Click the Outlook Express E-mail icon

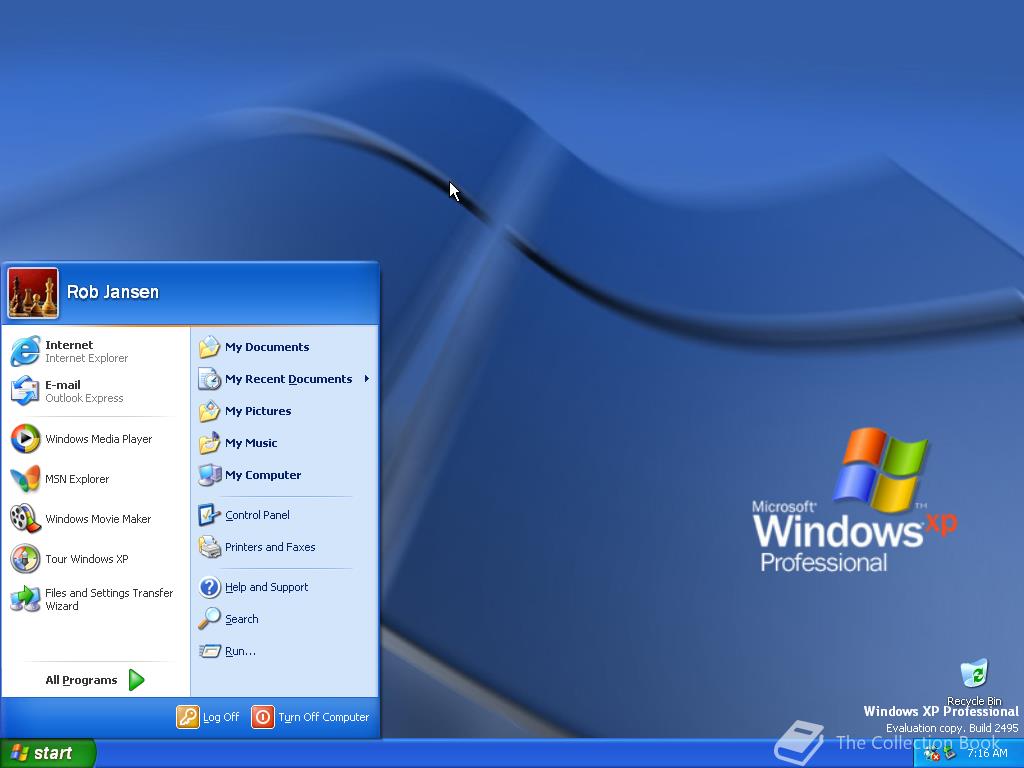(25, 391)
